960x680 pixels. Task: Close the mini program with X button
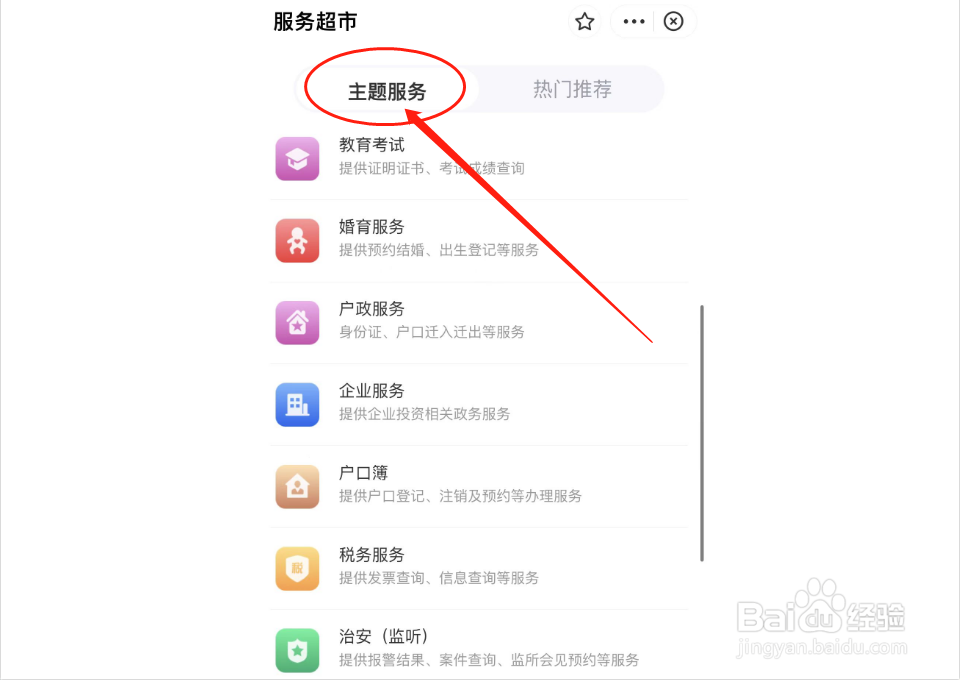[x=673, y=21]
